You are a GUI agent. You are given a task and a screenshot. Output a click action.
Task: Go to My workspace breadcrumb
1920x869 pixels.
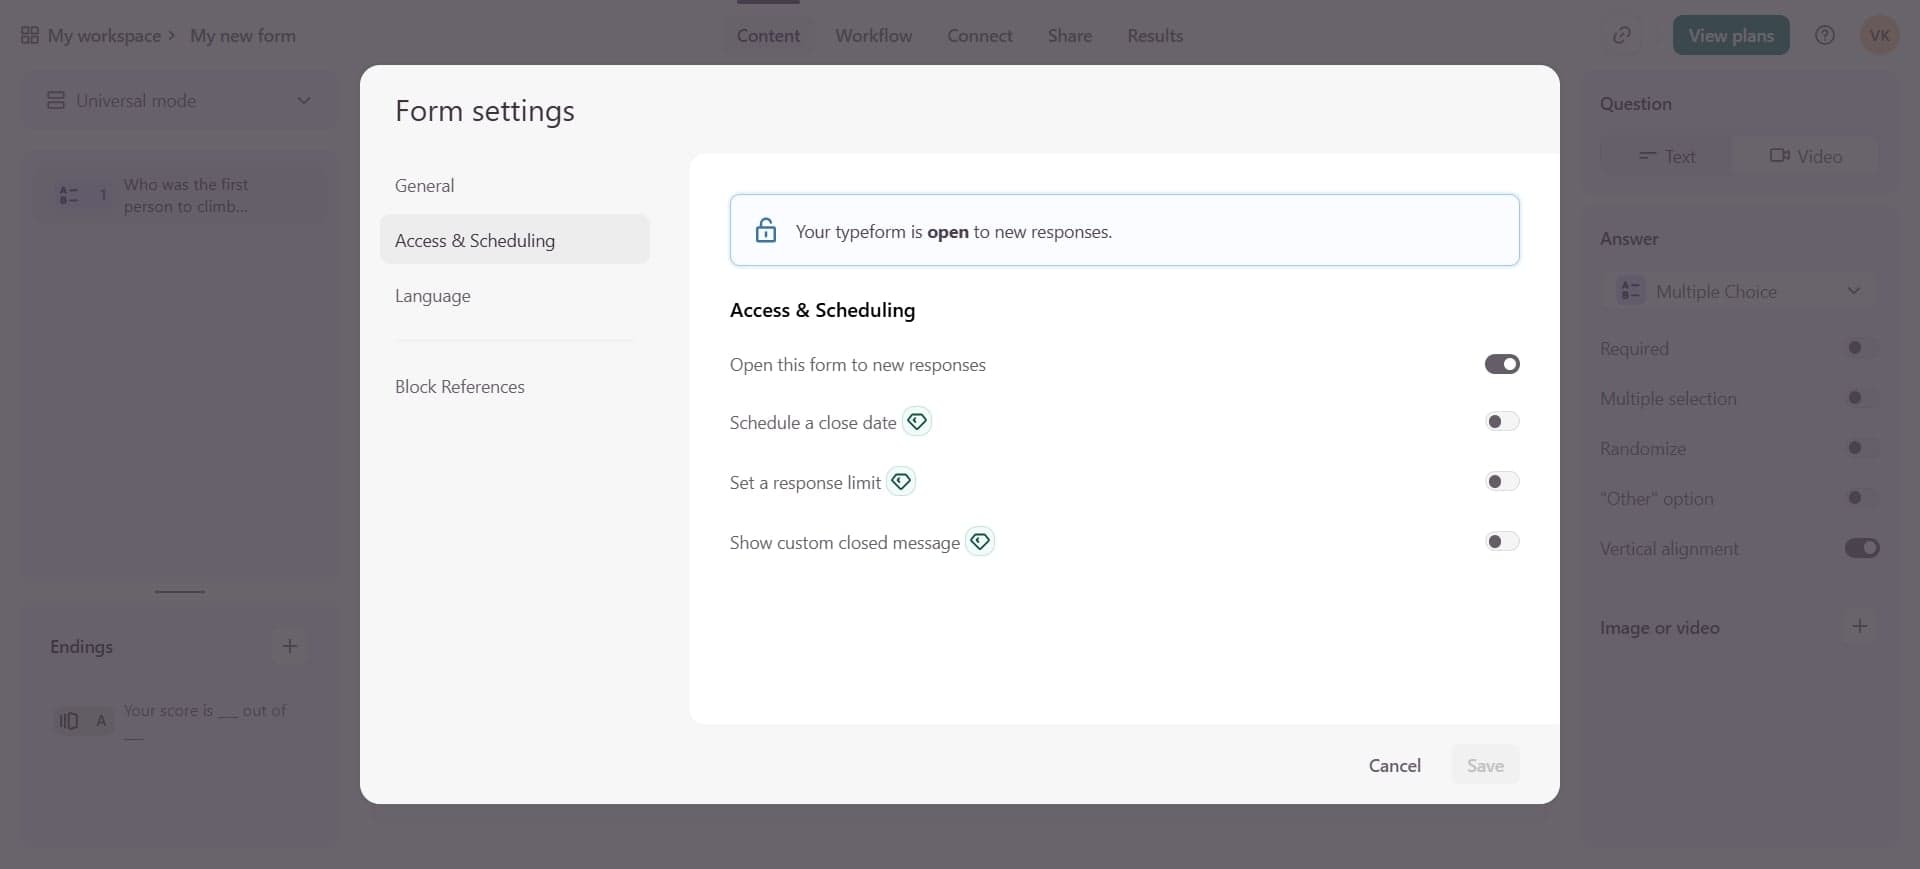tap(104, 35)
